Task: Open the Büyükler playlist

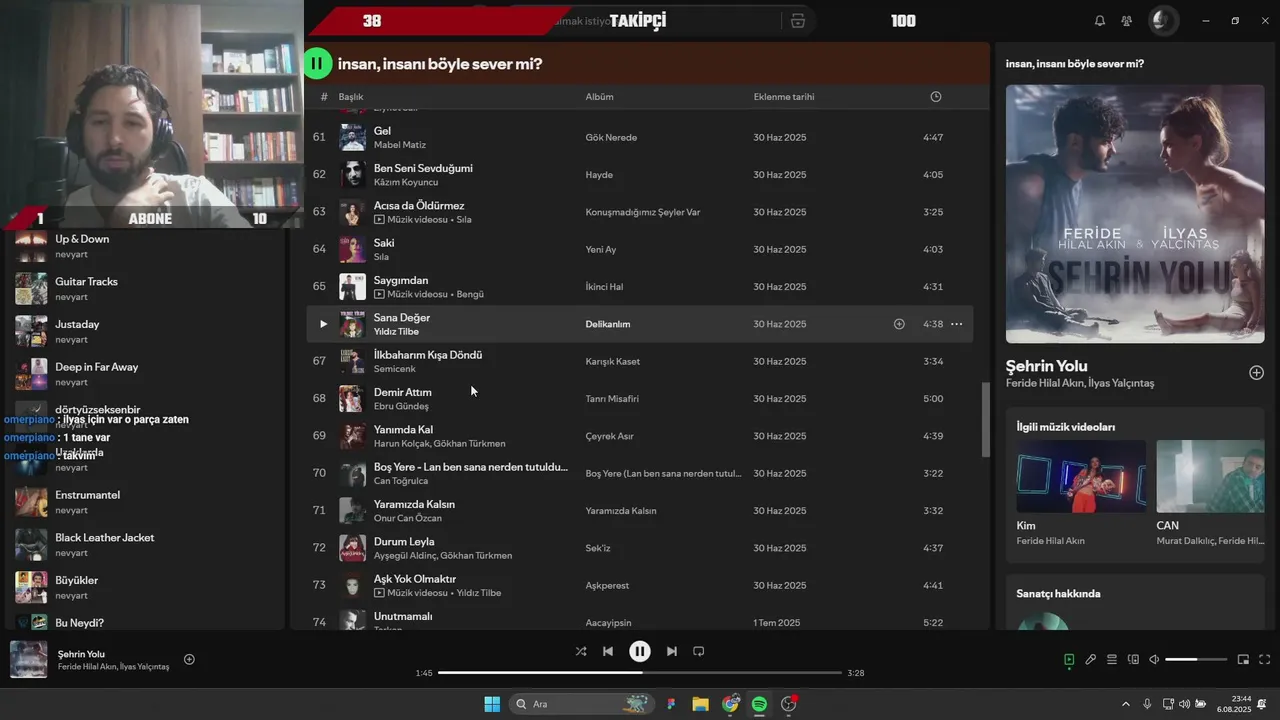Action: click(x=76, y=581)
